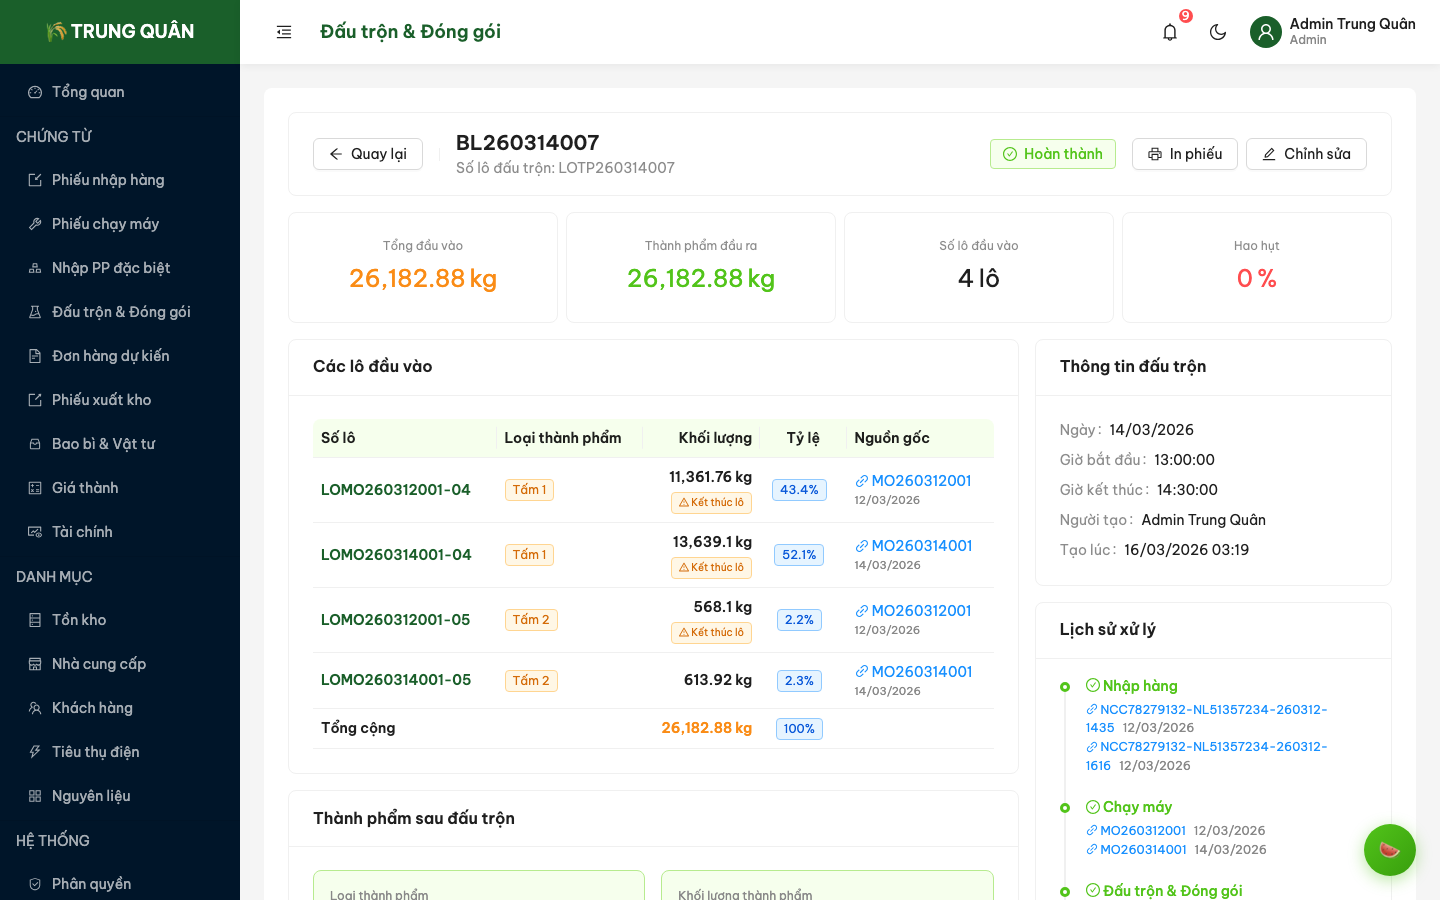Open batch LOMO260314001-05
Viewport: 1440px width, 900px height.
[395, 680]
